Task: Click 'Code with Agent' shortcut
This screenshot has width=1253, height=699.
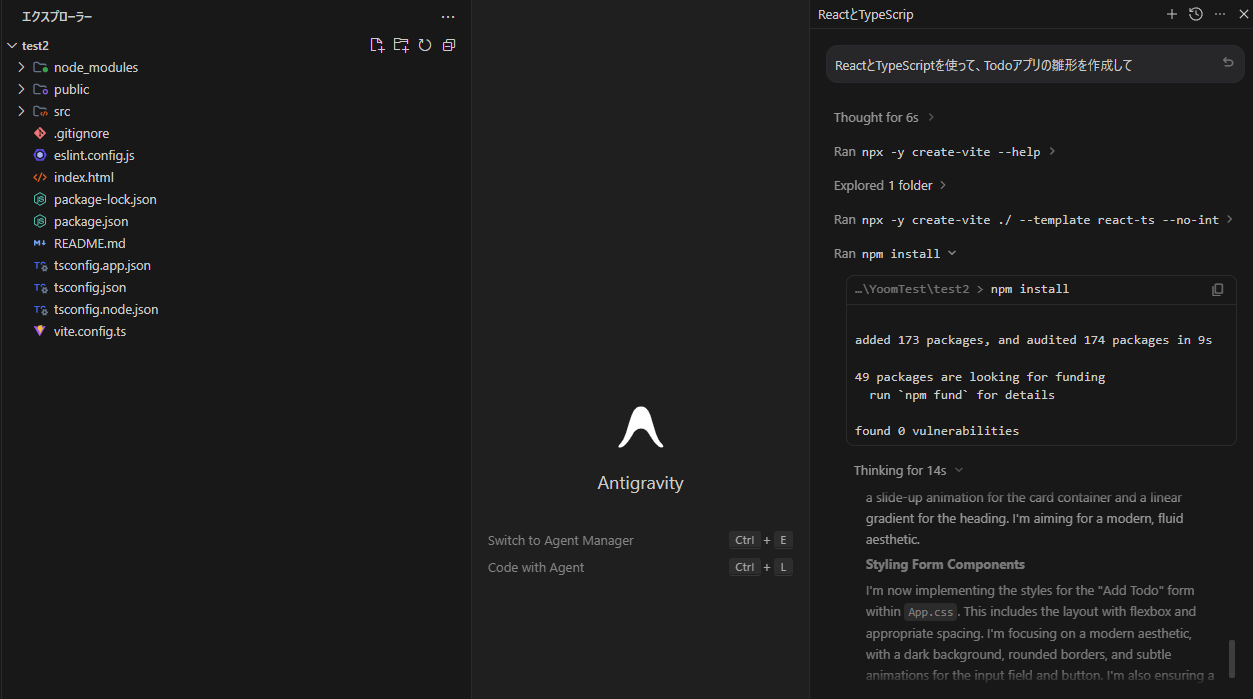Action: pyautogui.click(x=536, y=567)
